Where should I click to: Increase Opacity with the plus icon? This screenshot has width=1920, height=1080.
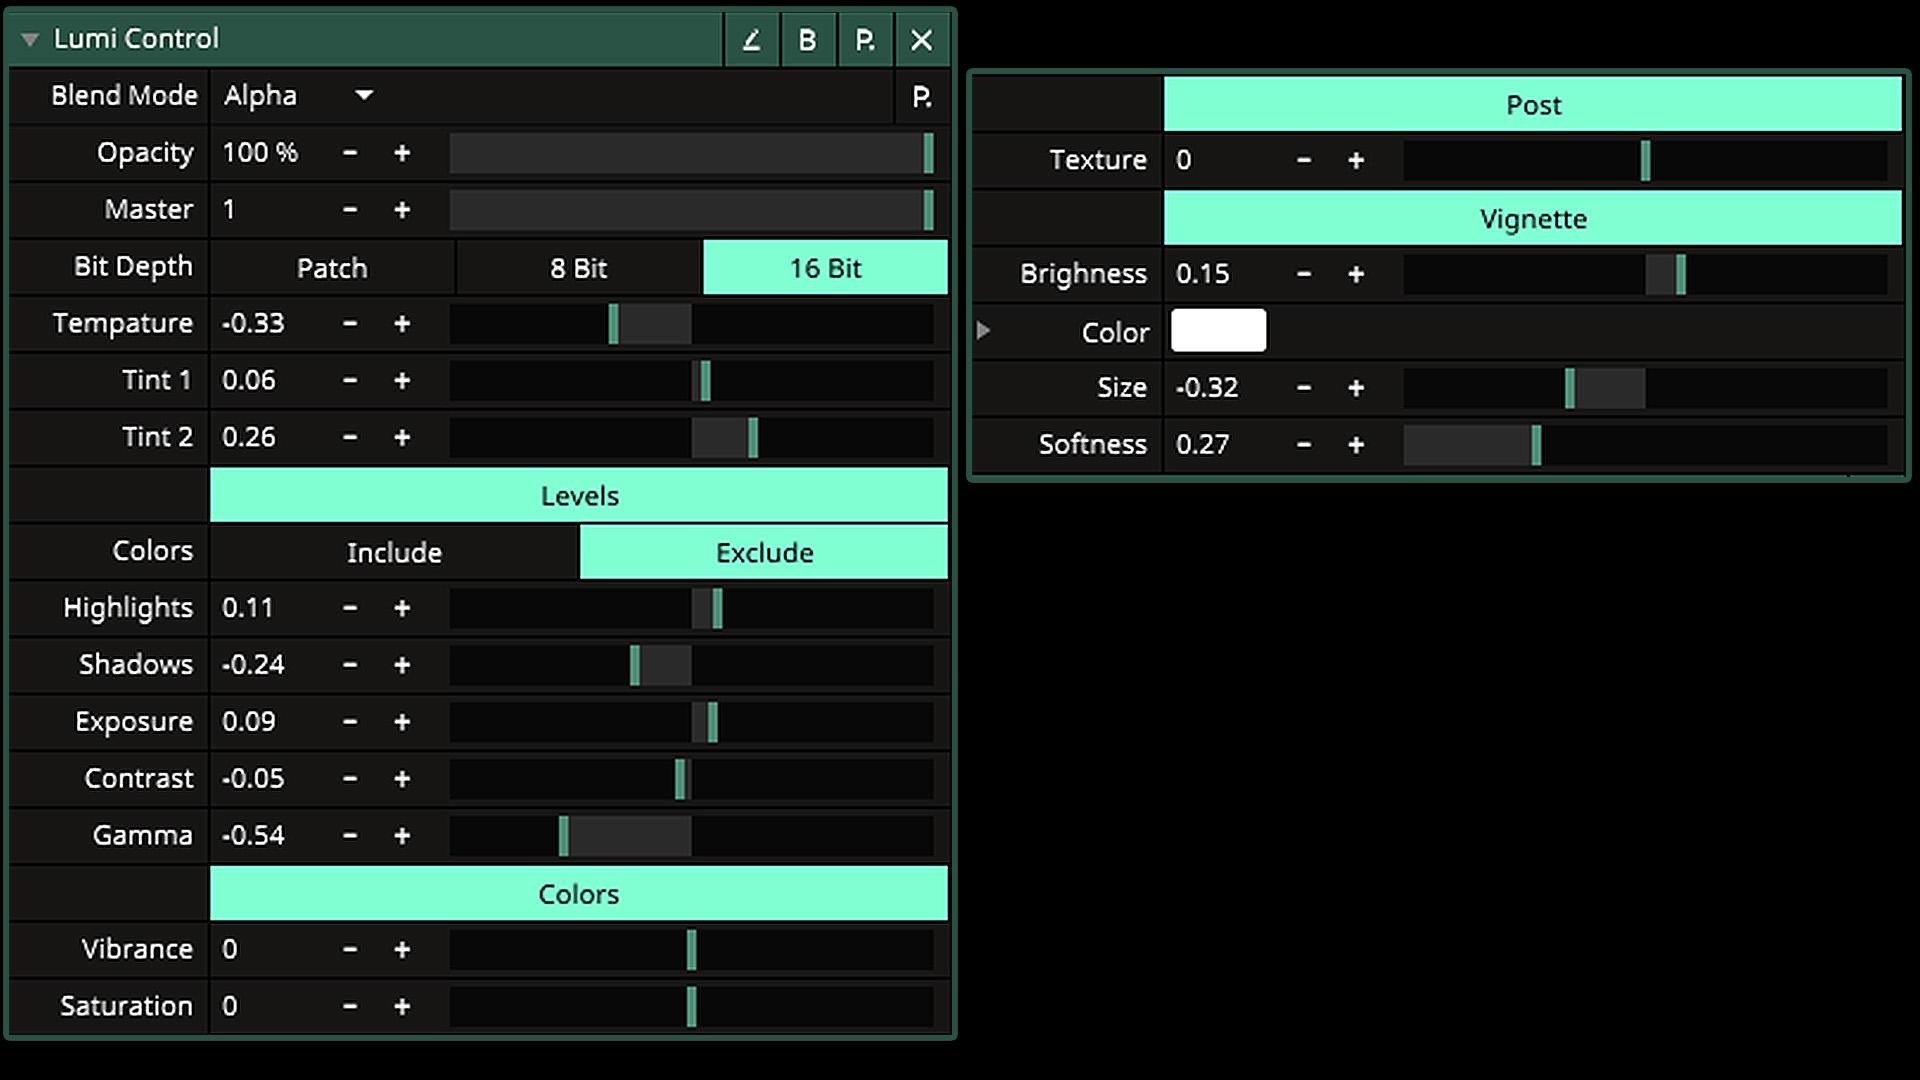coord(402,153)
